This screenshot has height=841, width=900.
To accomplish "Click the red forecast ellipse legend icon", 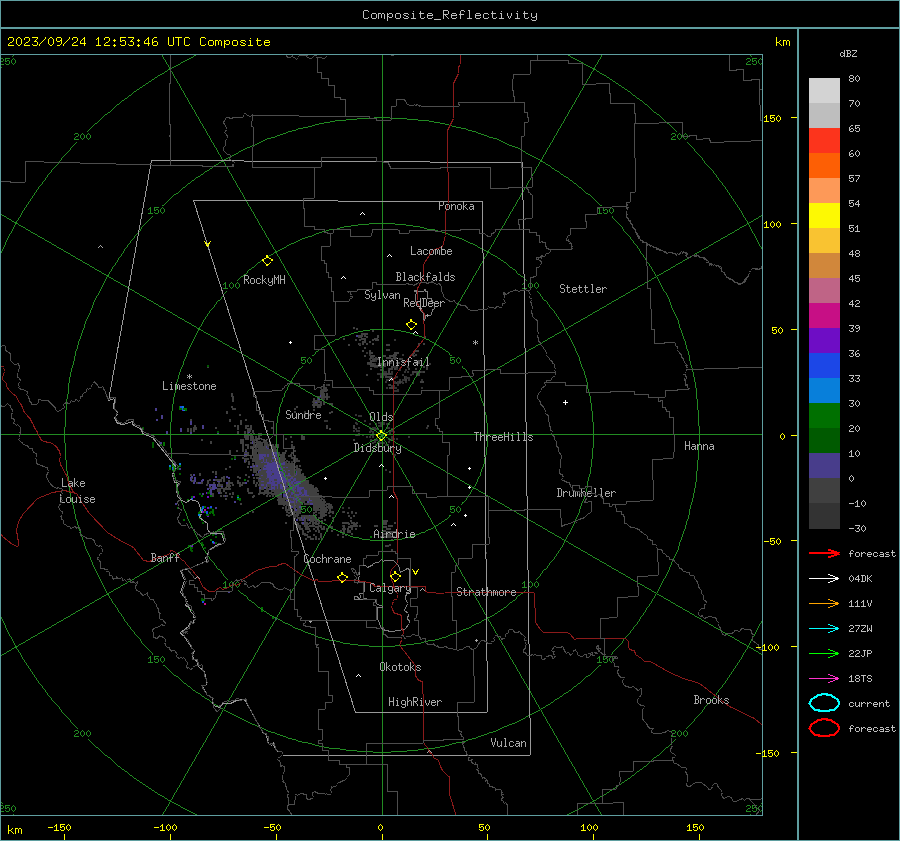I will pyautogui.click(x=824, y=728).
